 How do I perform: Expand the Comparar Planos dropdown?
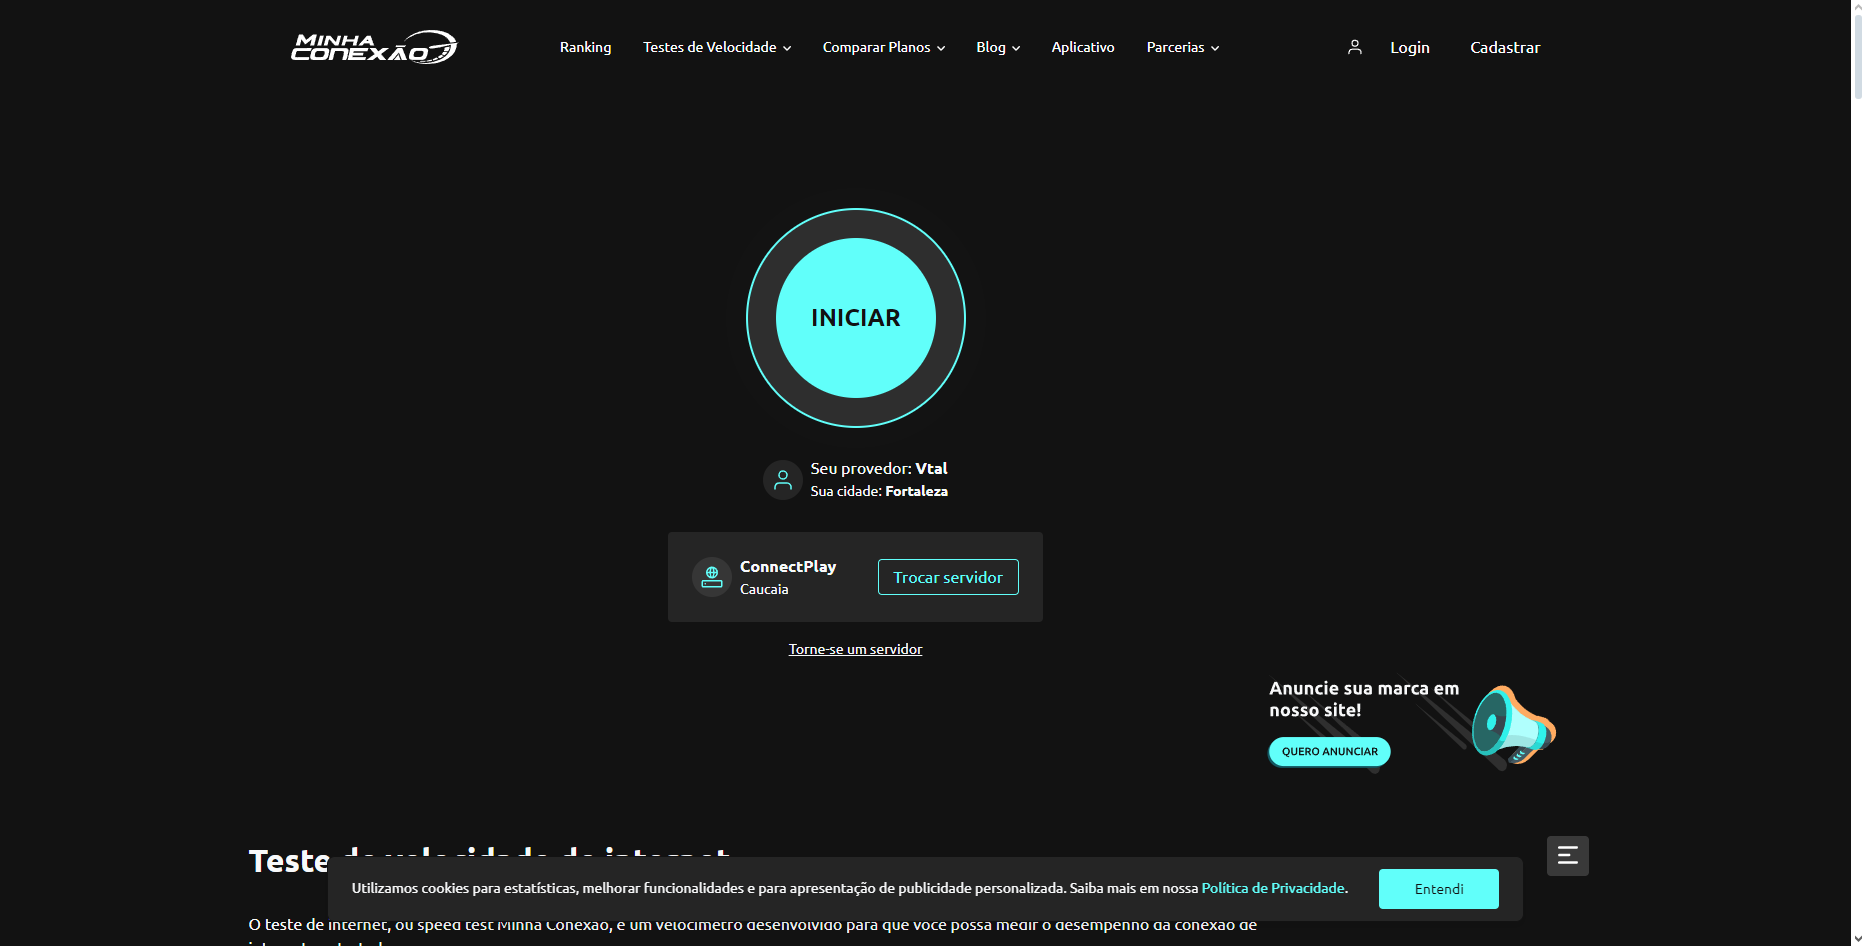click(x=884, y=47)
